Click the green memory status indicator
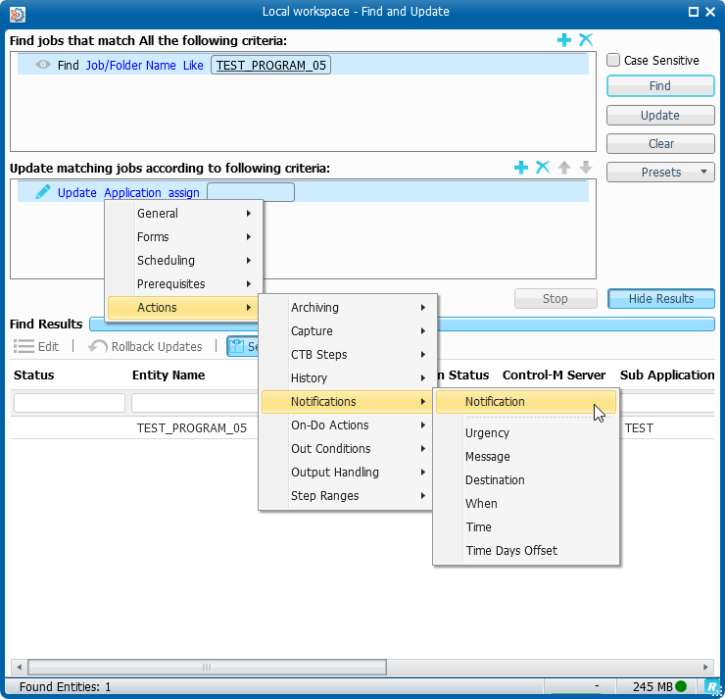The image size is (725, 699). click(681, 687)
